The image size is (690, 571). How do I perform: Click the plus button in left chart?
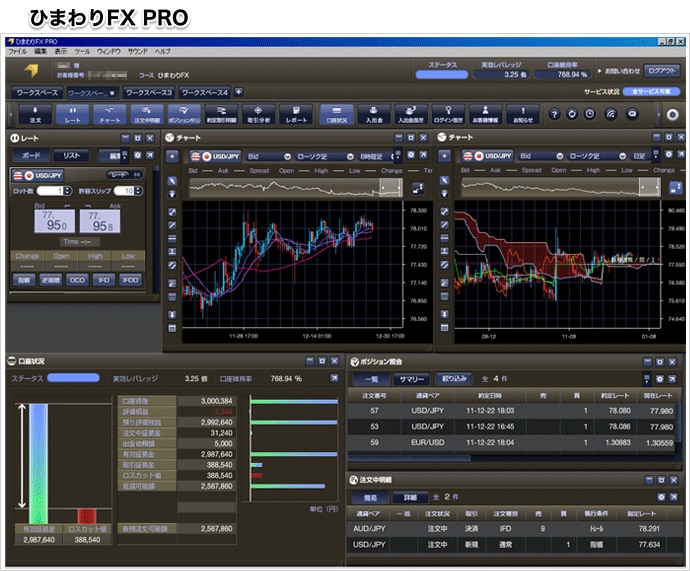[172, 156]
